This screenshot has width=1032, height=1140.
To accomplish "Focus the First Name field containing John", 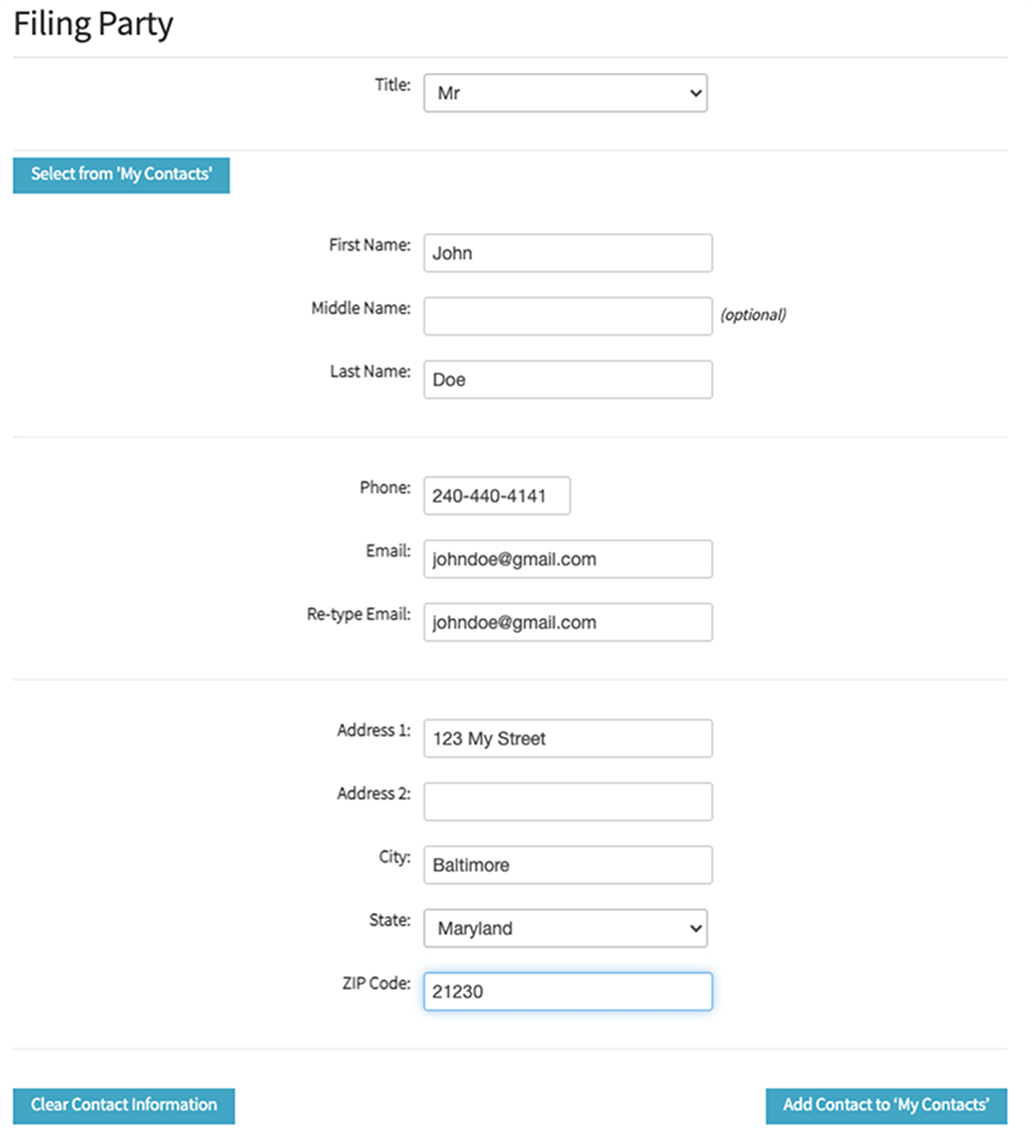I will pos(568,253).
